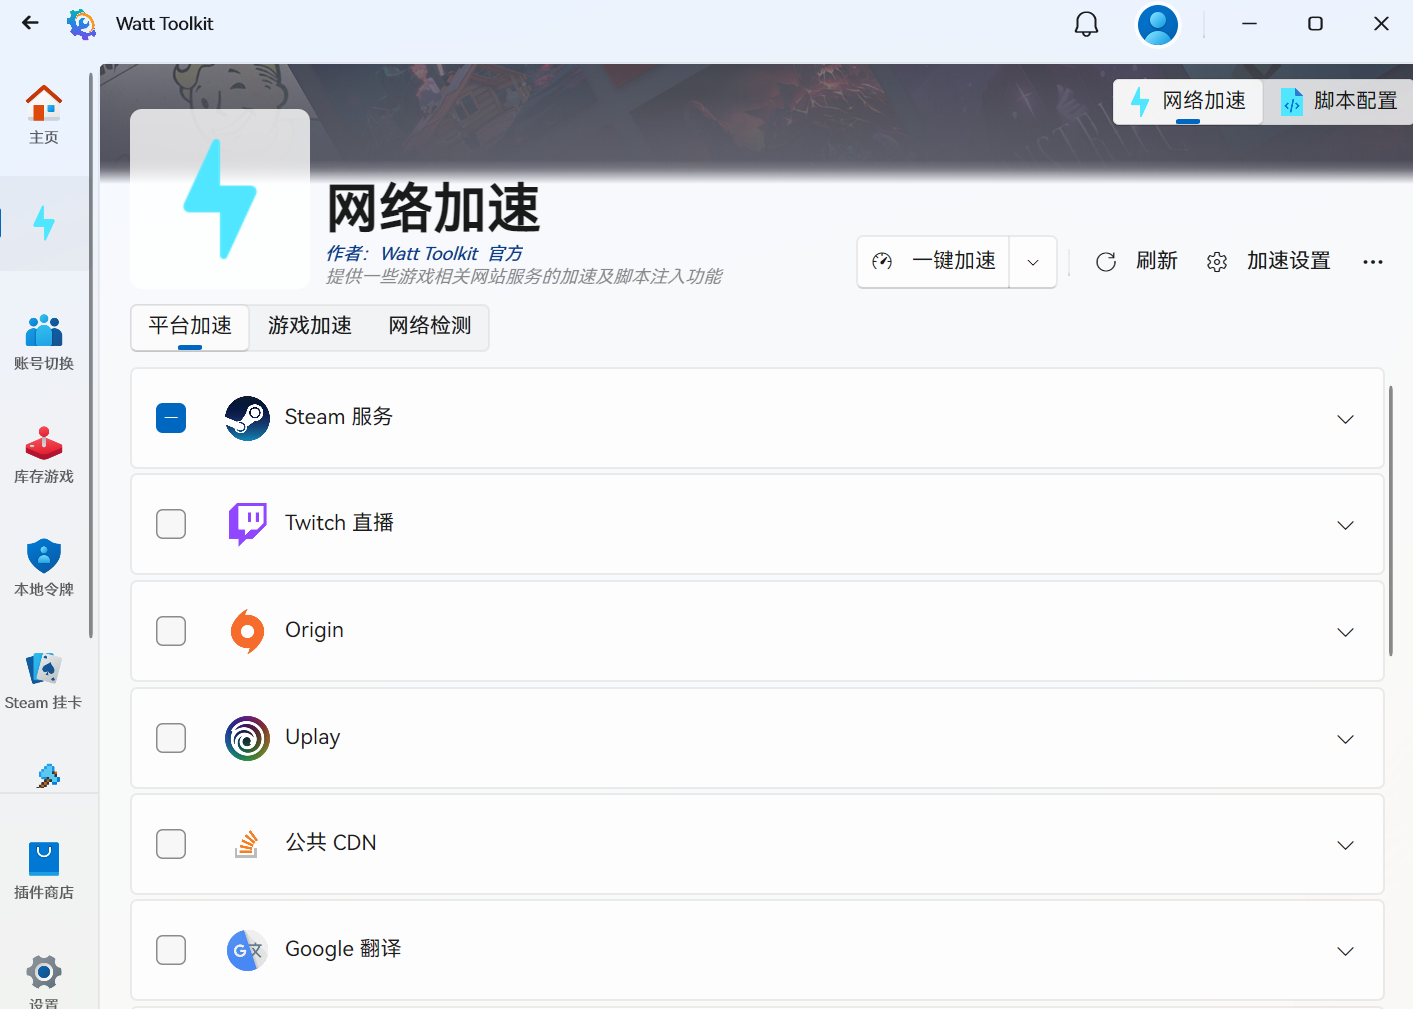Enable the Google 翻译 checkbox
The width and height of the screenshot is (1413, 1009).
(171, 950)
